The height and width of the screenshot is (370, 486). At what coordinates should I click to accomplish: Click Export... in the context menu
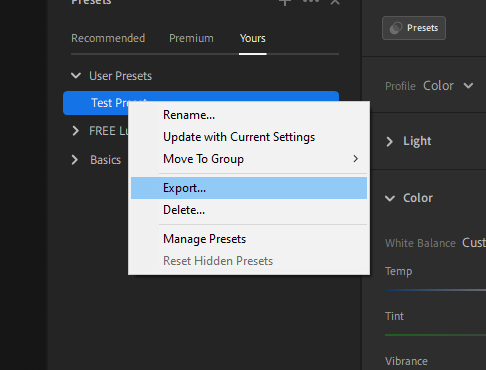(x=249, y=188)
